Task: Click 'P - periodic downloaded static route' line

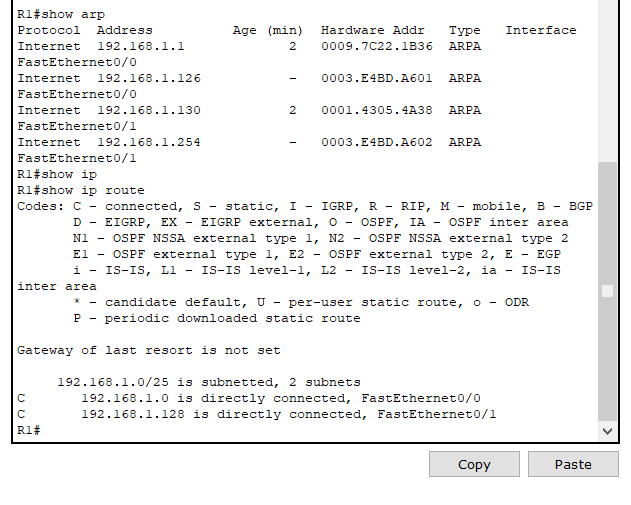Action: 217,318
